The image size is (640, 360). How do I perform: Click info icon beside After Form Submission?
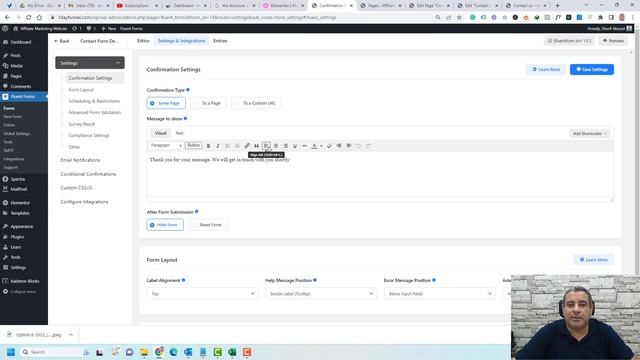point(197,212)
